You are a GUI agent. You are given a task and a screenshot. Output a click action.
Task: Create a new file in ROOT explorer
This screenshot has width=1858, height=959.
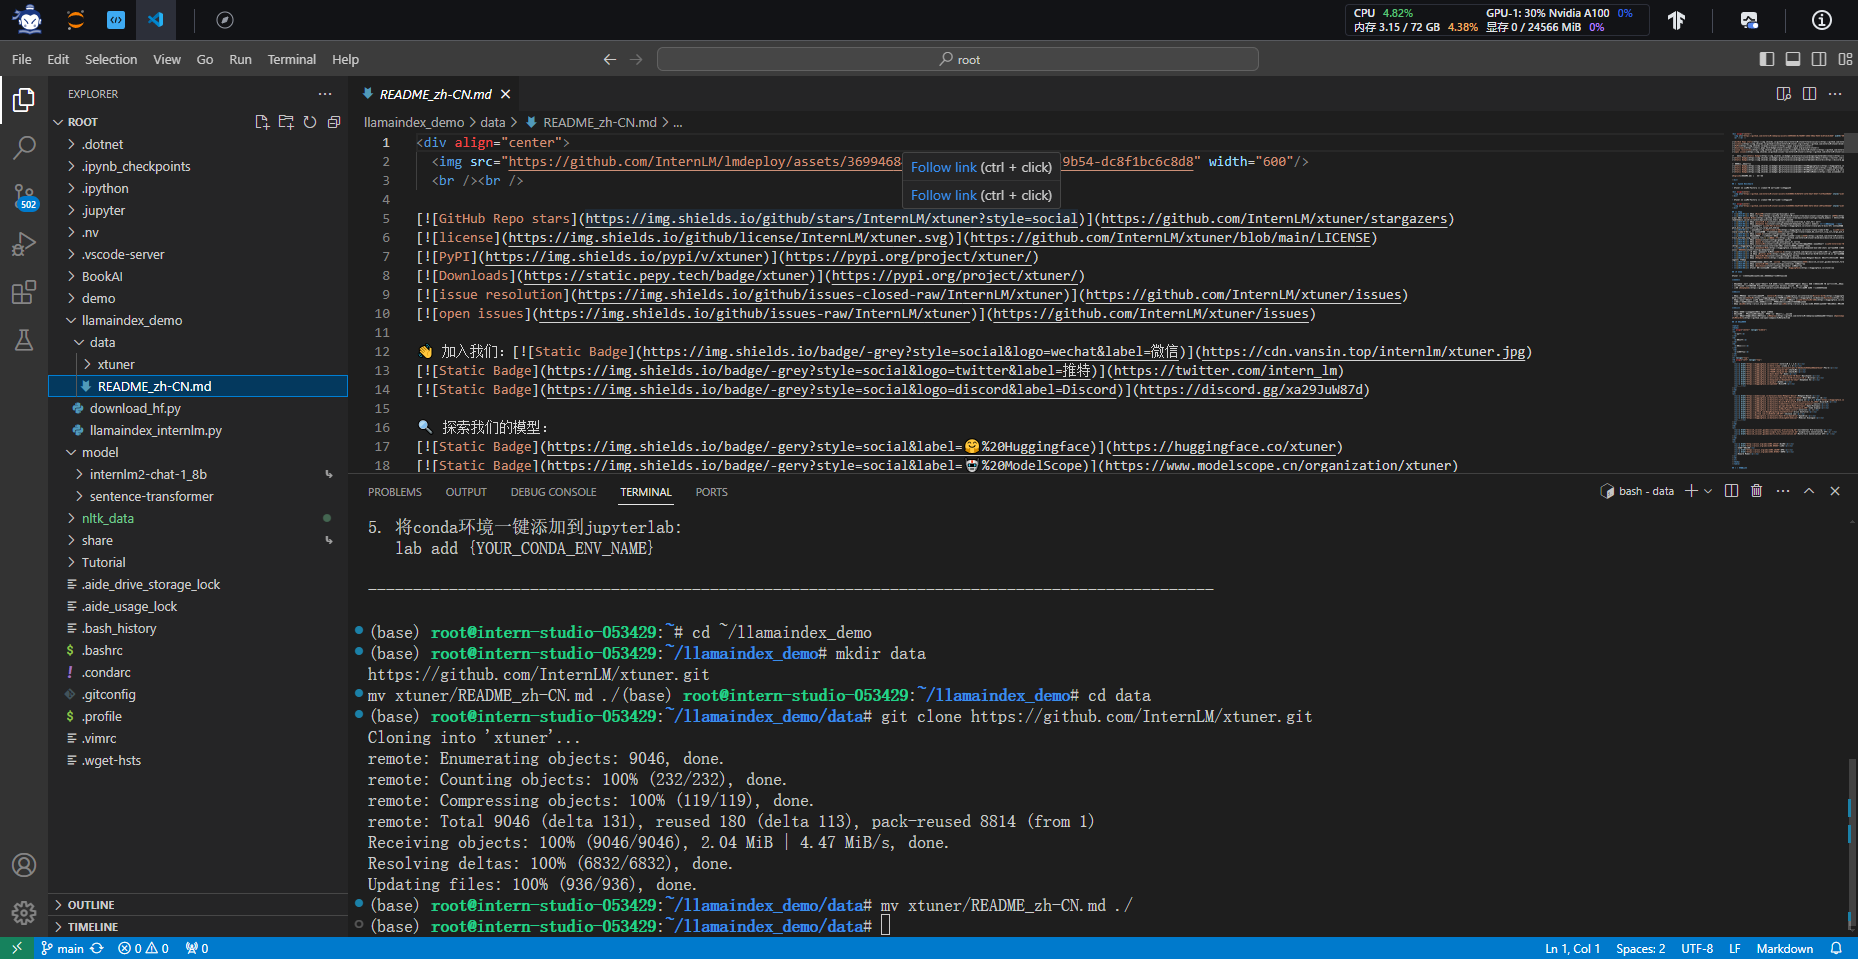coord(262,122)
